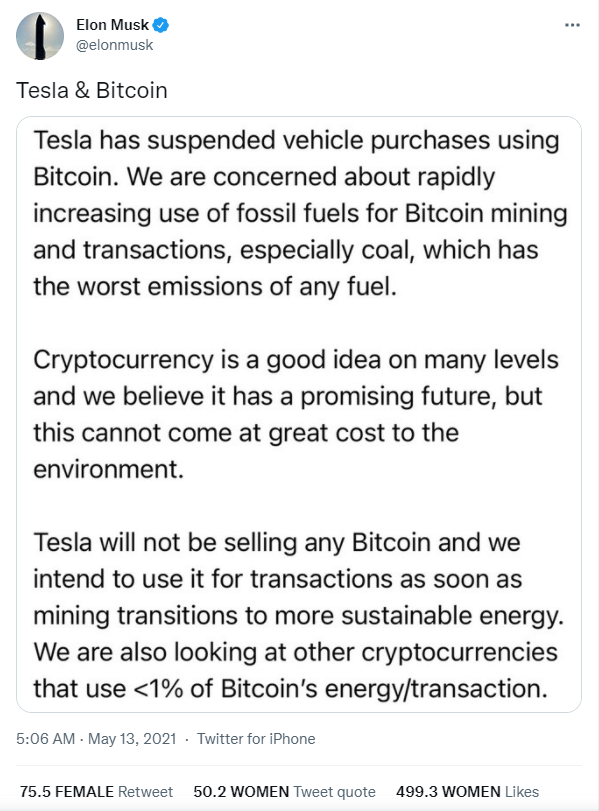
Task: Click the May 13, 2021 date text
Action: 132,739
